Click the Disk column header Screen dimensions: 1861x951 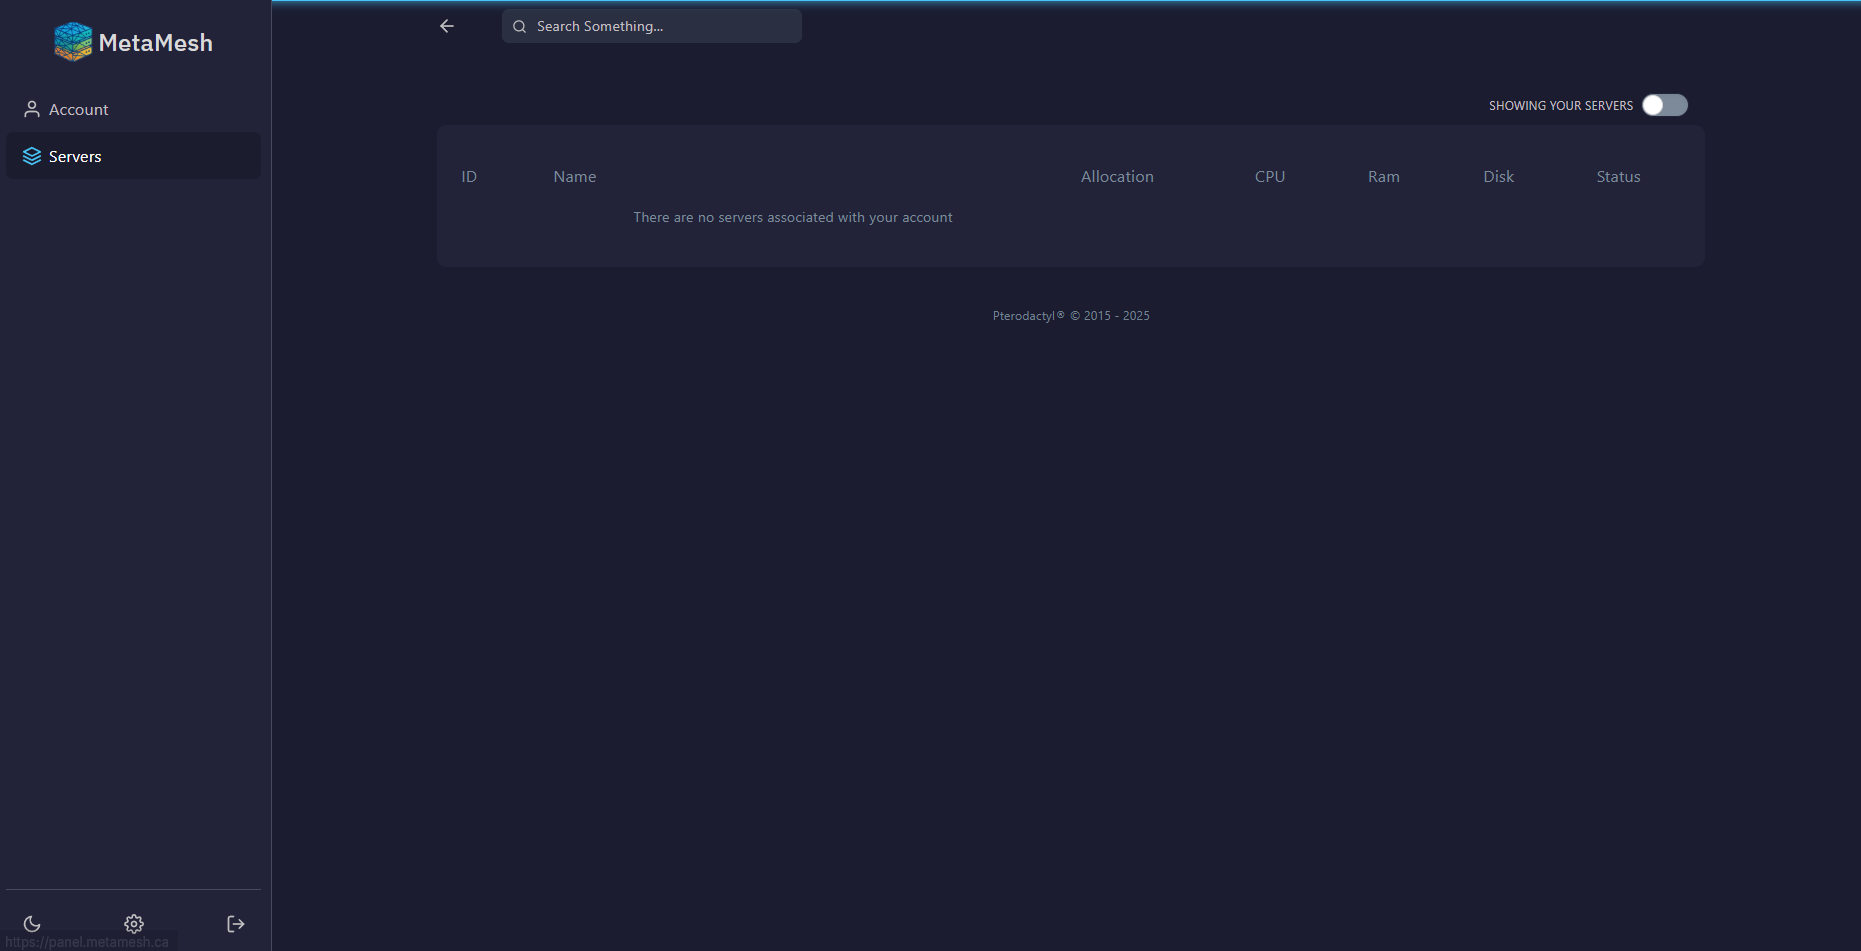click(1498, 177)
